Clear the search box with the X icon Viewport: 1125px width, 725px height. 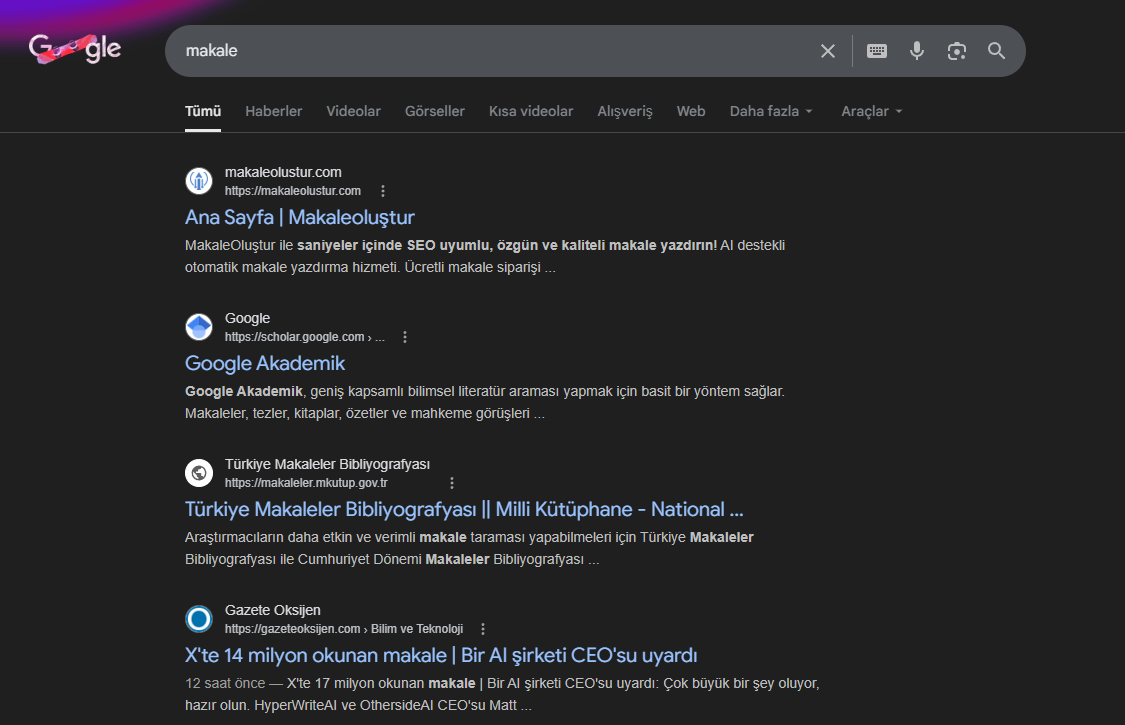pos(828,51)
